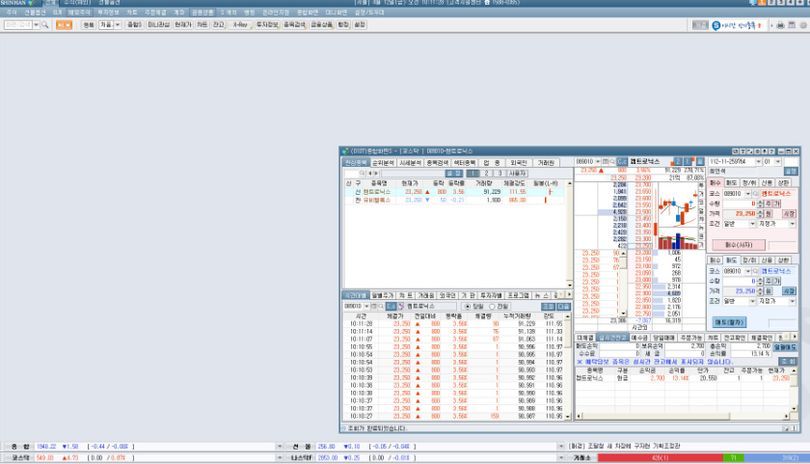
Task: Open the 일별주가 tab
Action: click(x=382, y=296)
